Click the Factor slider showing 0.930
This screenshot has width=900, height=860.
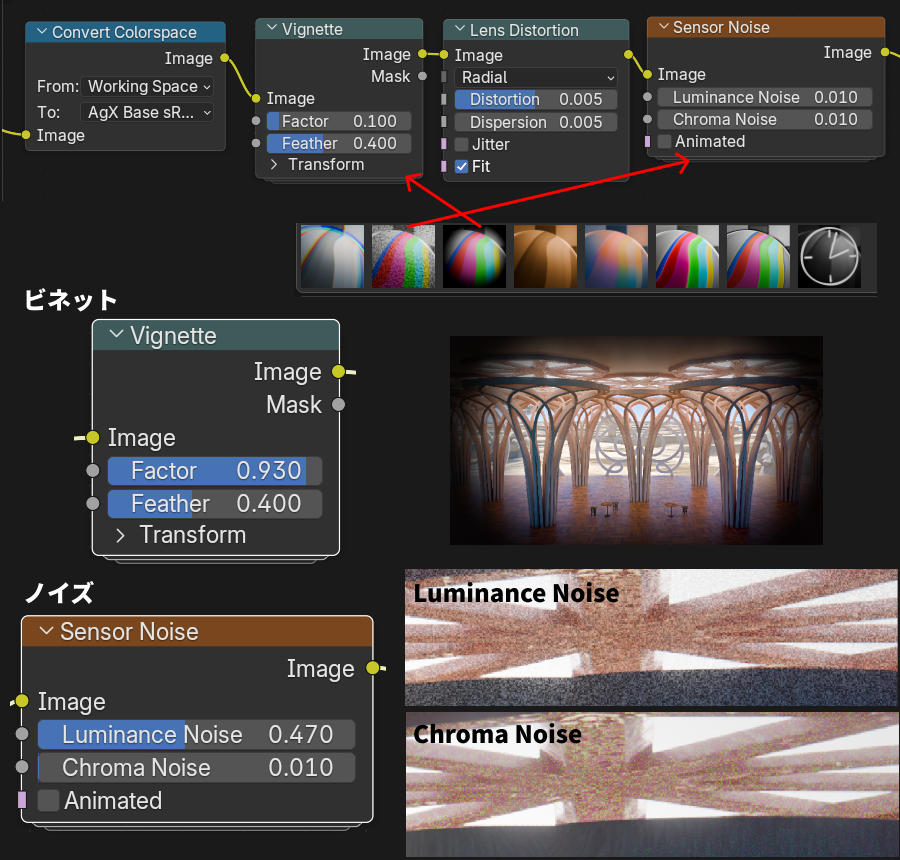pos(214,471)
